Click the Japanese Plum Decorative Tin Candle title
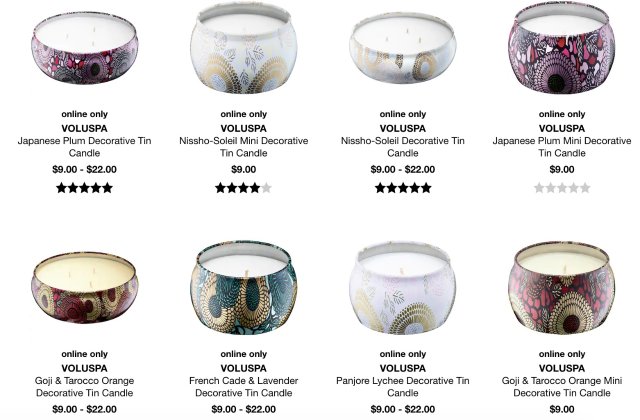The width and height of the screenshot is (640, 420). (x=84, y=147)
